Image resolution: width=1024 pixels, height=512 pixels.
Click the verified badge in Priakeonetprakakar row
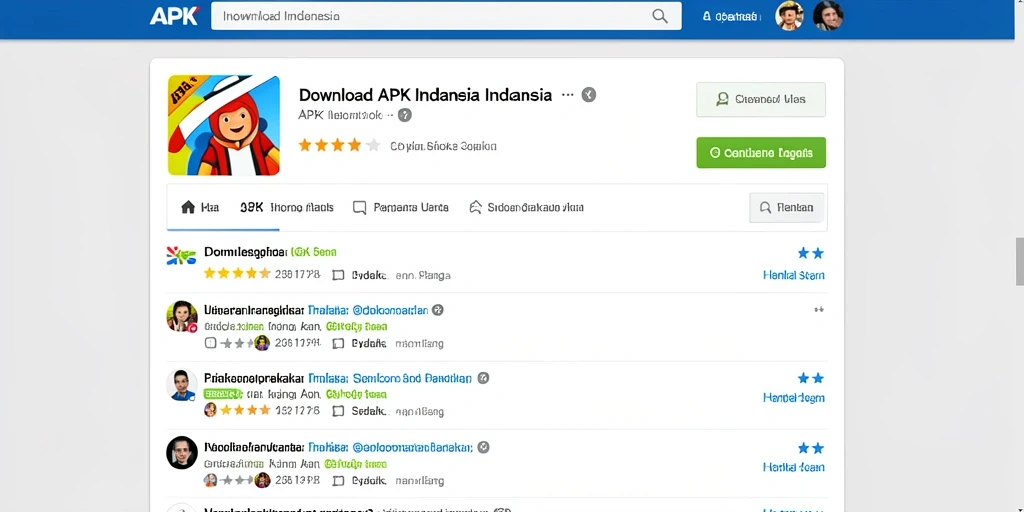pos(483,378)
